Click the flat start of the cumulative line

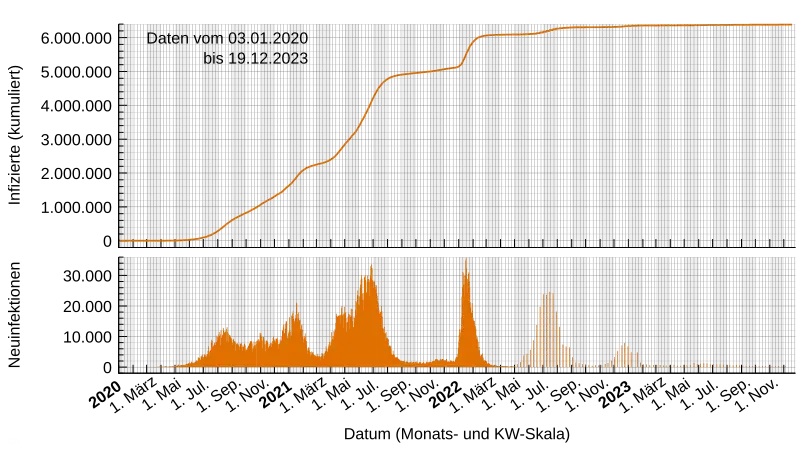click(x=150, y=240)
